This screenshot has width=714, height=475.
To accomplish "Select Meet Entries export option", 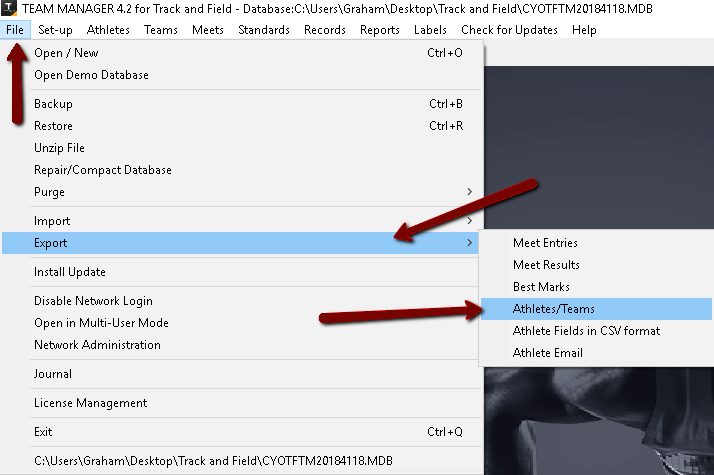I will [x=596, y=243].
